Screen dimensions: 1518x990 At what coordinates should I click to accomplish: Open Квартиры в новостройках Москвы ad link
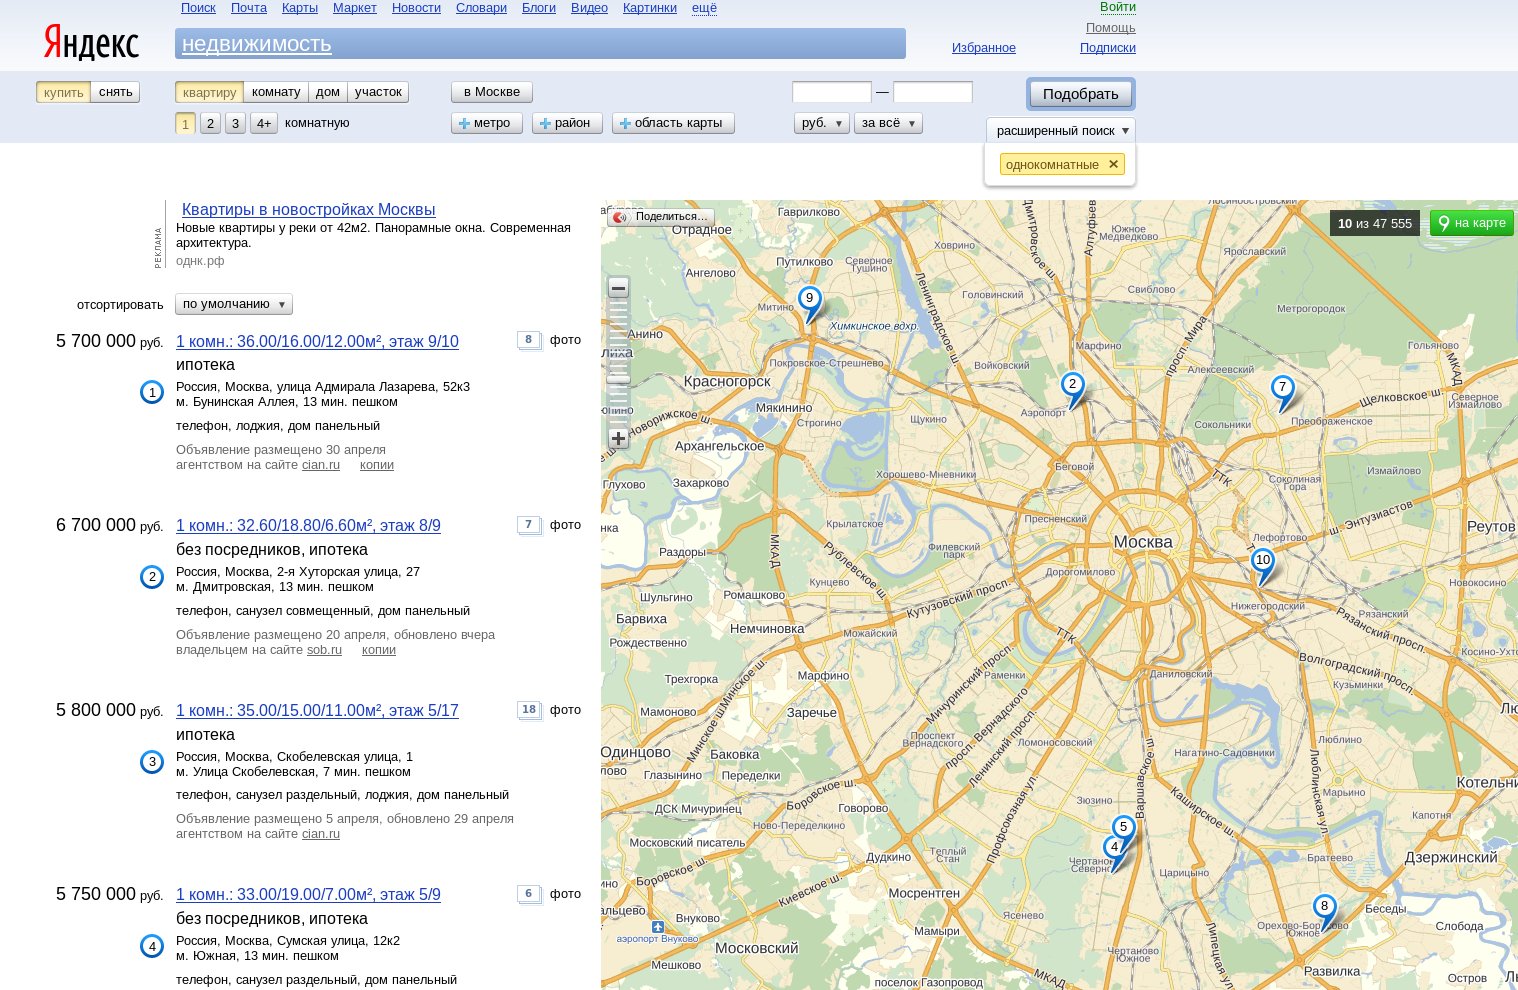click(x=309, y=210)
